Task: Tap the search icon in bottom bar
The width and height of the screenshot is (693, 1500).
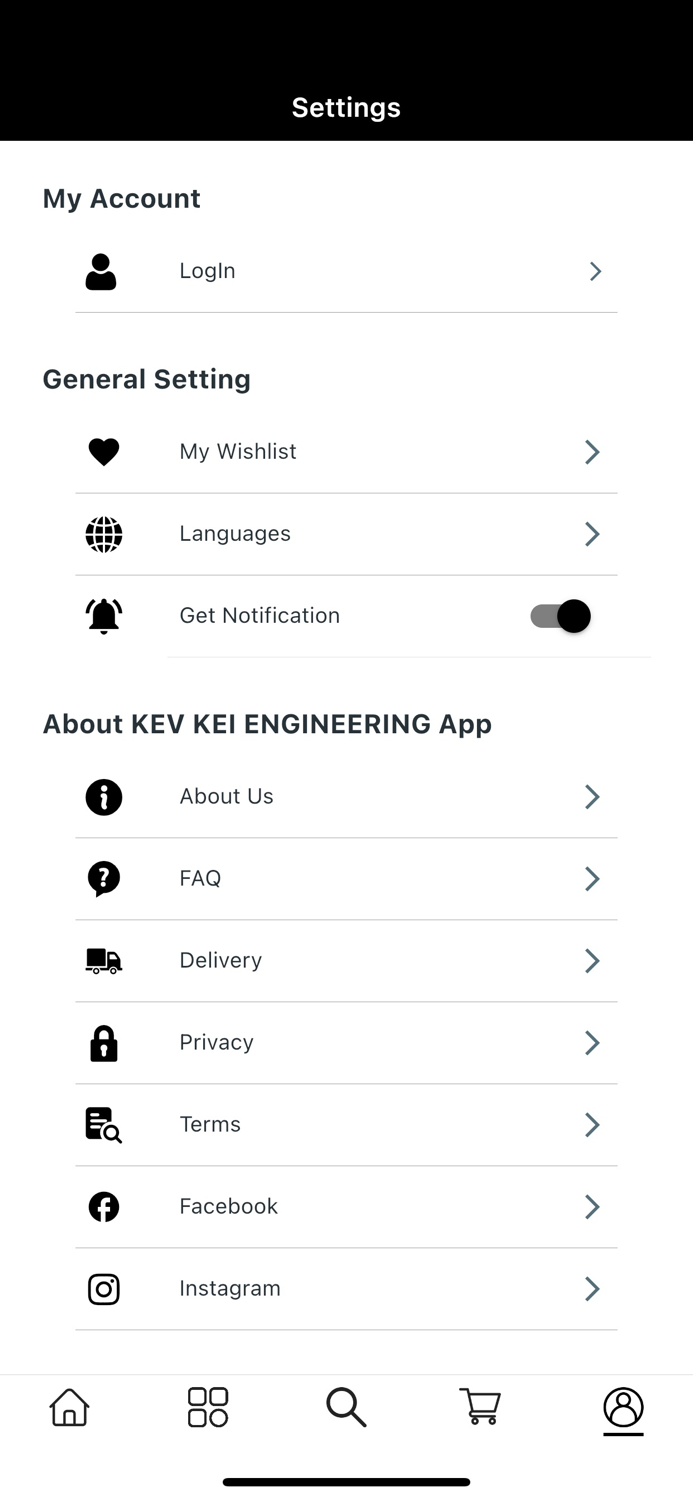Action: 346,1407
